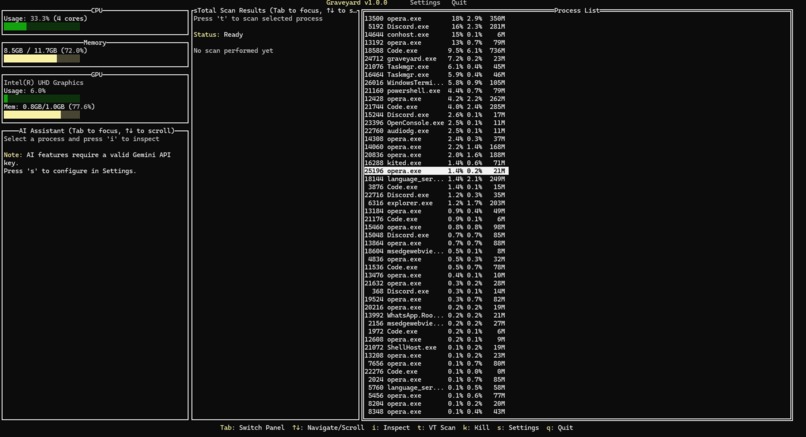Select Taskmgr.exe row at 6.1% CPU
The width and height of the screenshot is (806, 437).
pyautogui.click(x=435, y=66)
